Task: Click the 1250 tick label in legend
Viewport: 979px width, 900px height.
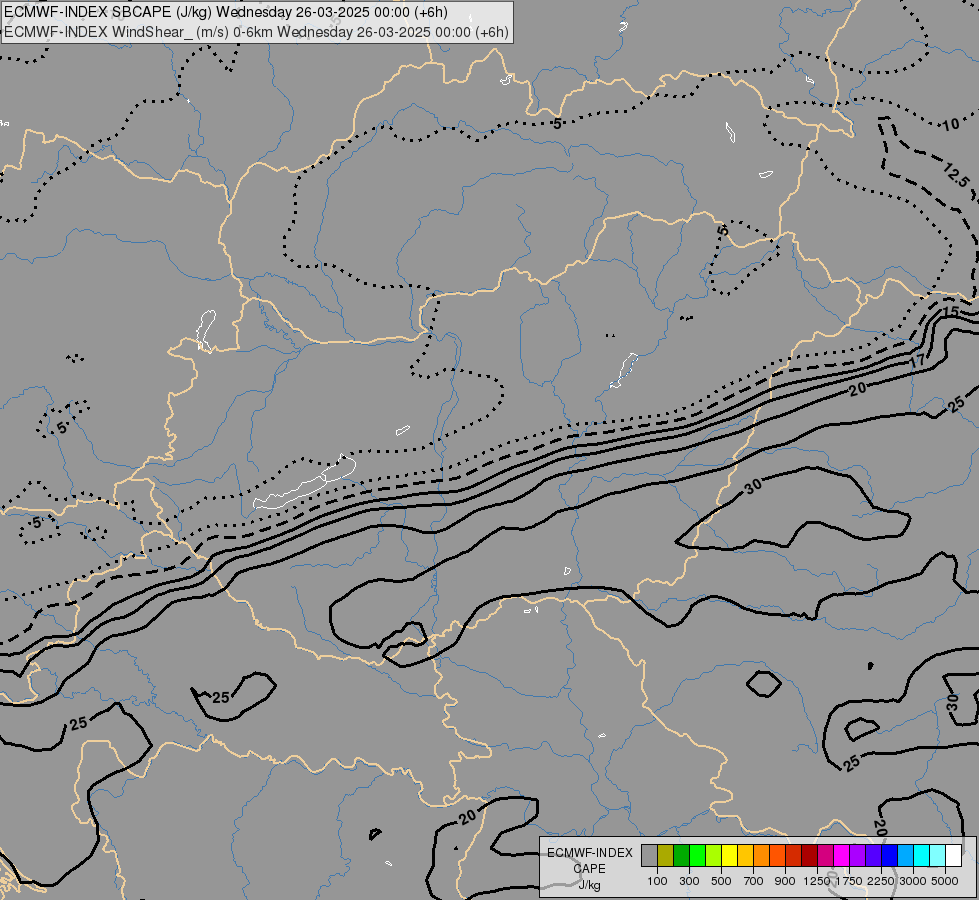Action: pos(817,881)
